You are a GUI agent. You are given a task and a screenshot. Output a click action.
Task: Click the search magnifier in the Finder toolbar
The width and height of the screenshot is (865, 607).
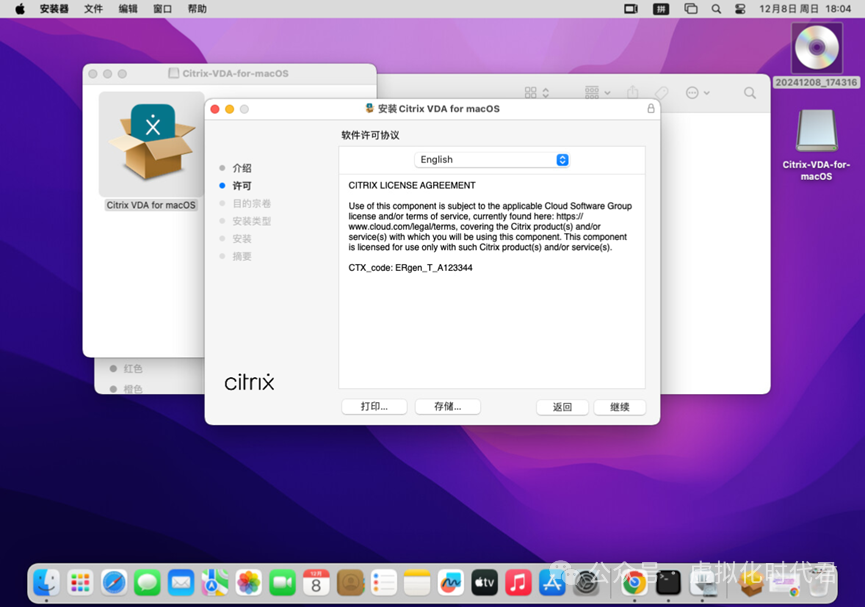(x=750, y=93)
